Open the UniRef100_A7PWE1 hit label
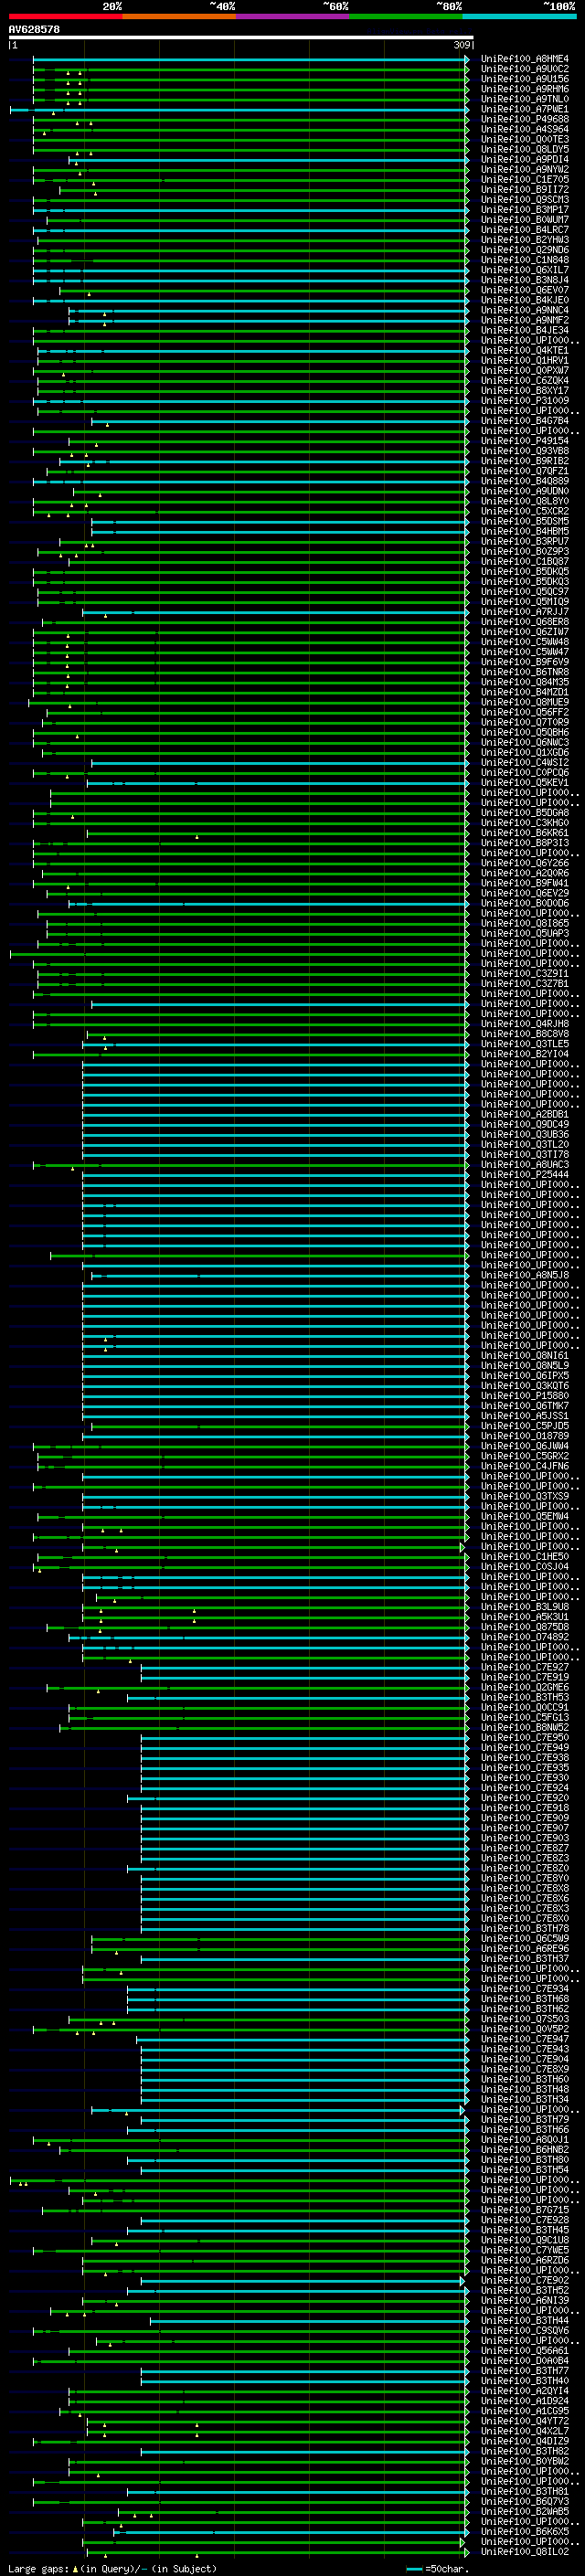Viewport: 585px width, 2576px height. click(524, 109)
